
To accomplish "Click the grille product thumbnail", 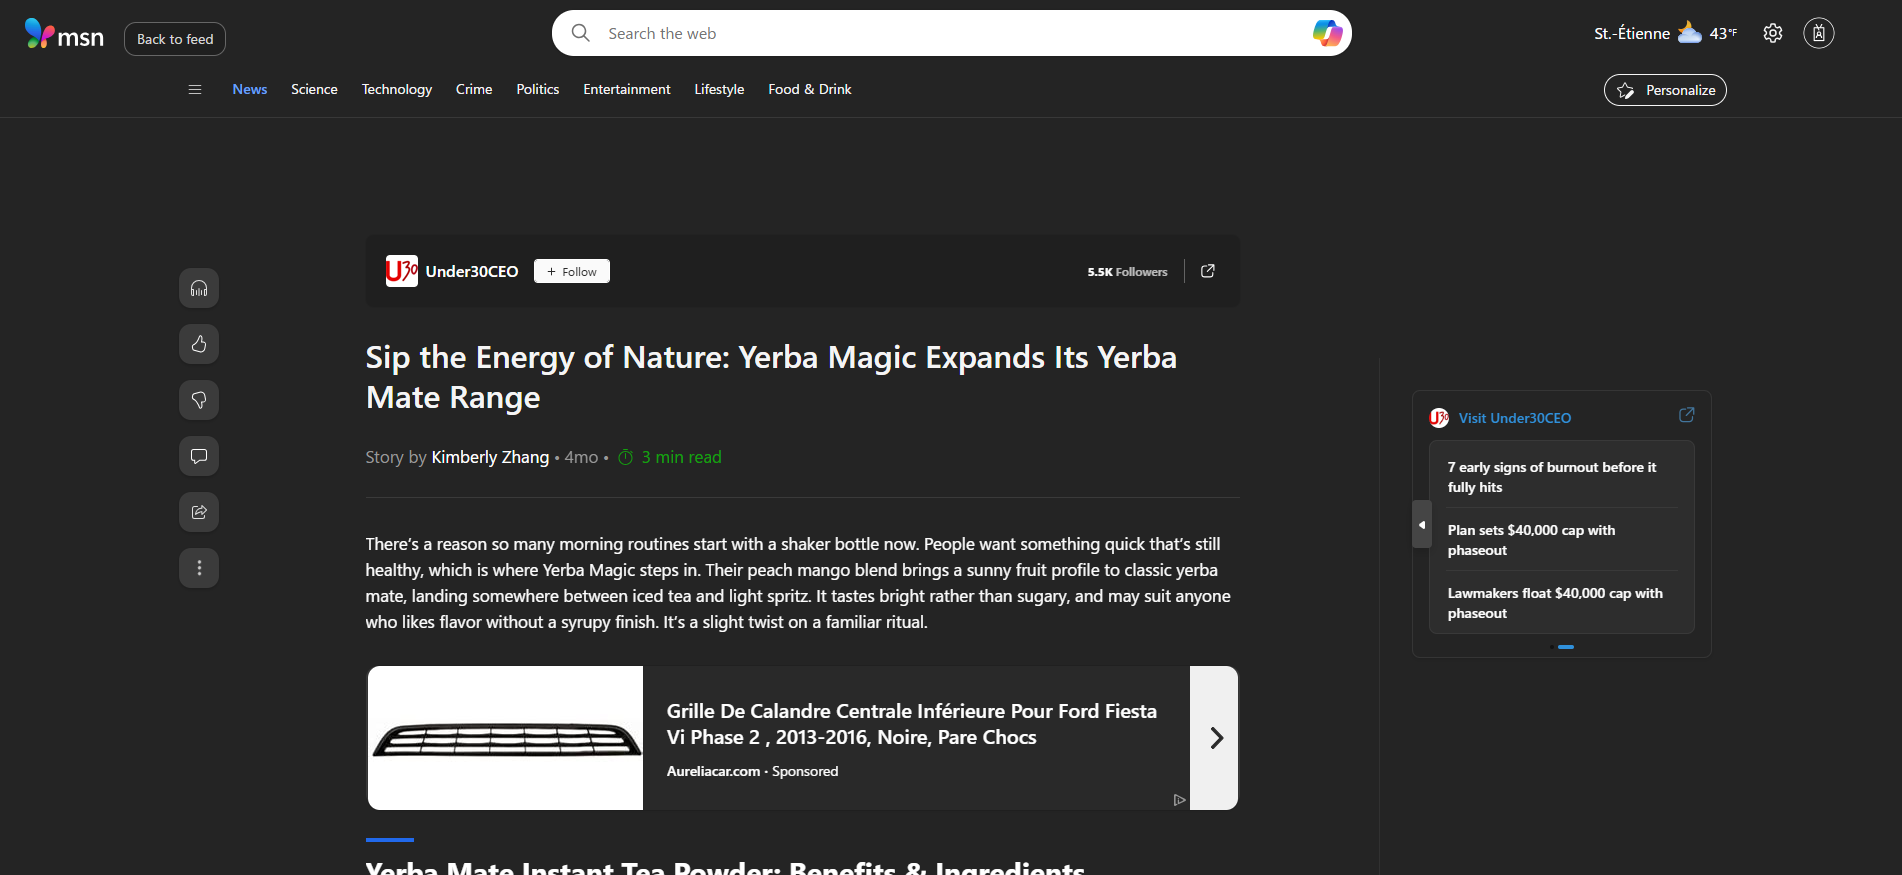I will coord(505,738).
